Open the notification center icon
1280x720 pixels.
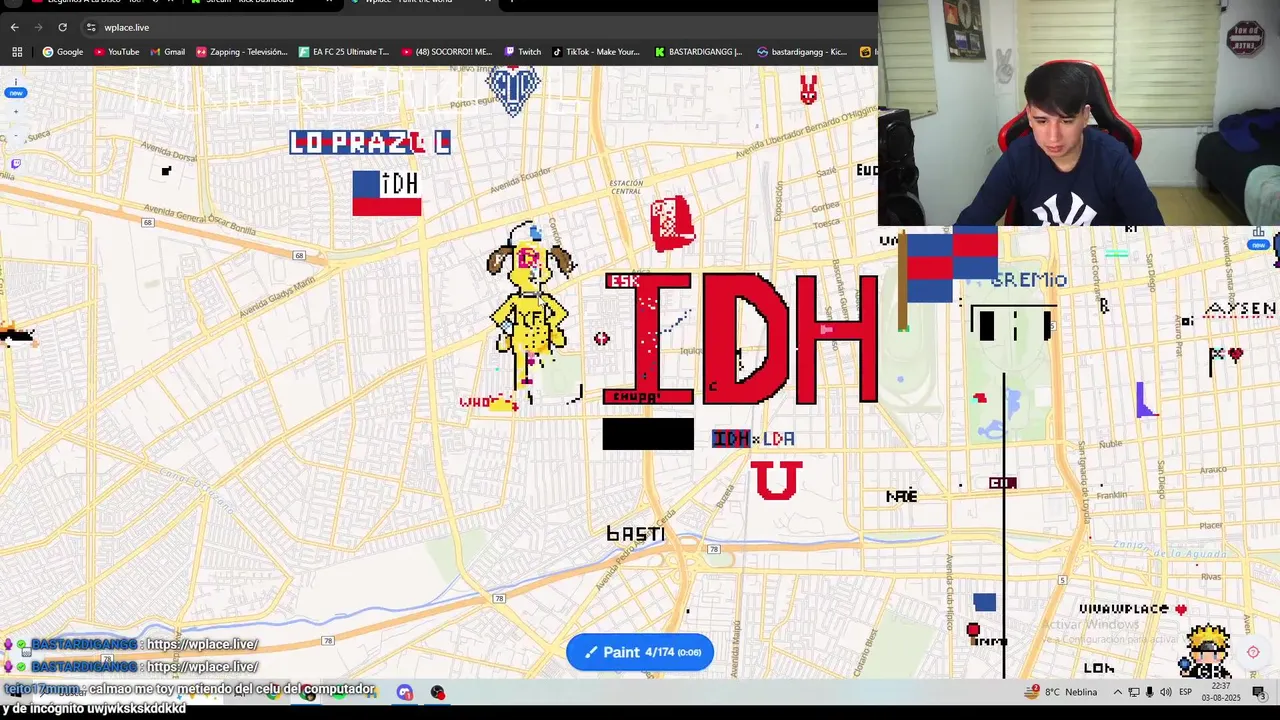1259,692
